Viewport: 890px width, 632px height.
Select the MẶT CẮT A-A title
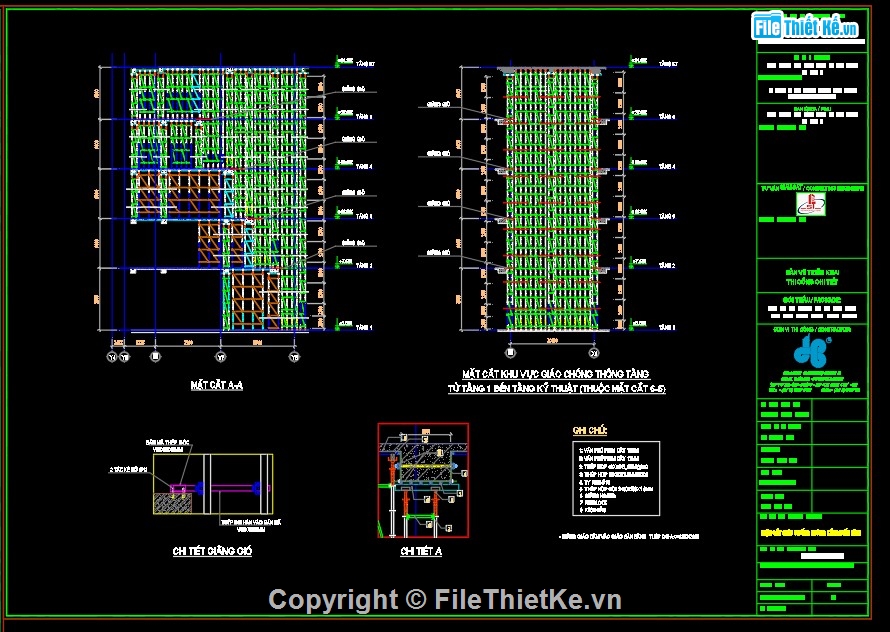[216, 385]
